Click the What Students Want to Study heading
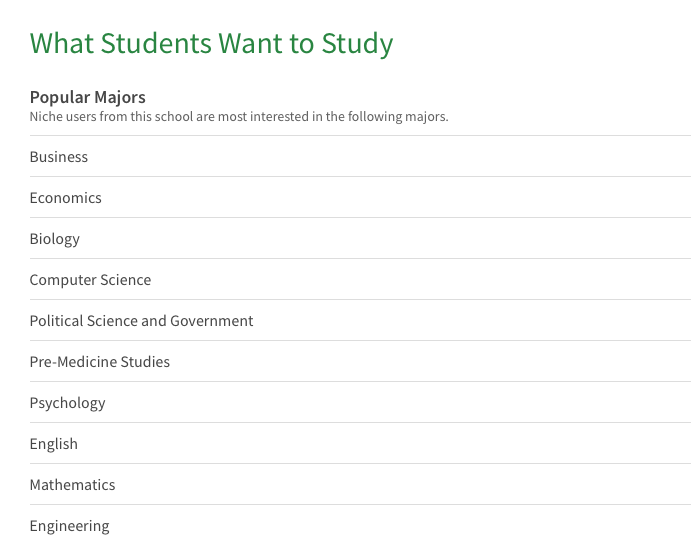Image resolution: width=691 pixels, height=545 pixels. [x=211, y=44]
